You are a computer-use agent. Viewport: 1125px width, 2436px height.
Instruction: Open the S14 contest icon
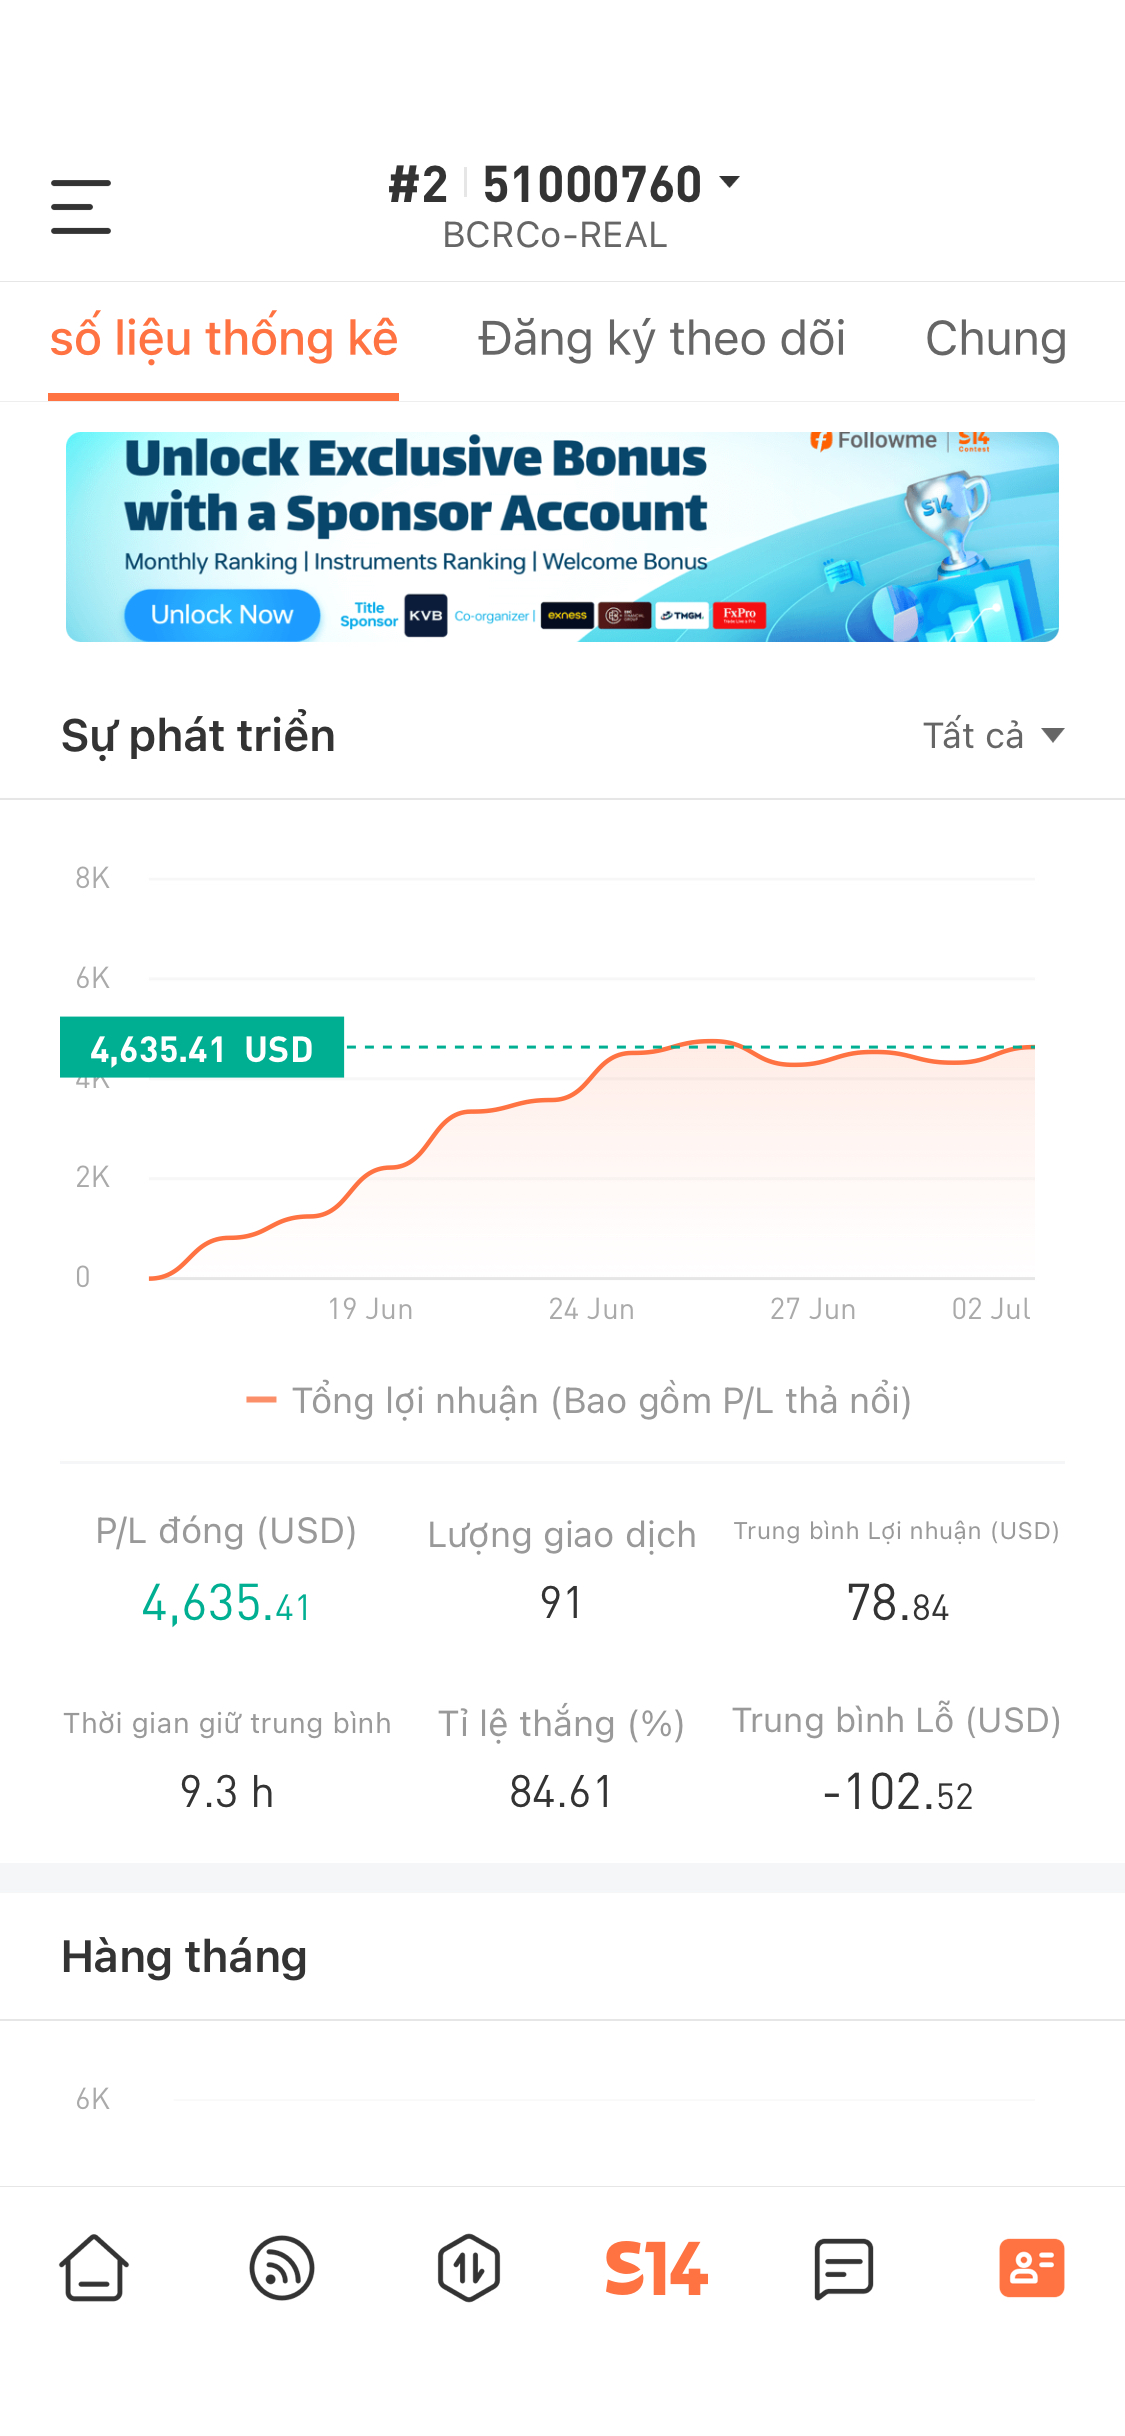tap(657, 2268)
